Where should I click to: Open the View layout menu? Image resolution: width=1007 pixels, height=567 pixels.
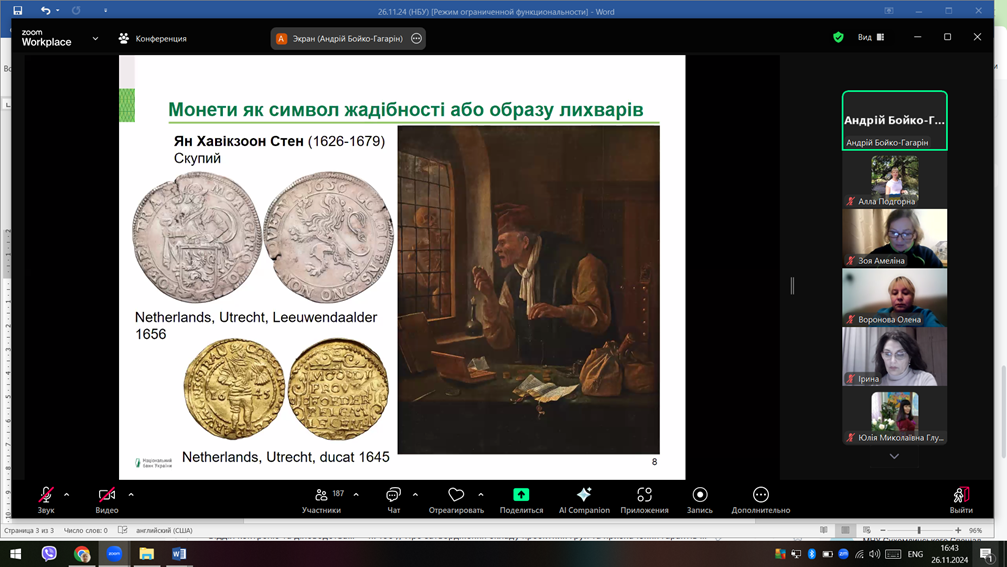pyautogui.click(x=871, y=37)
